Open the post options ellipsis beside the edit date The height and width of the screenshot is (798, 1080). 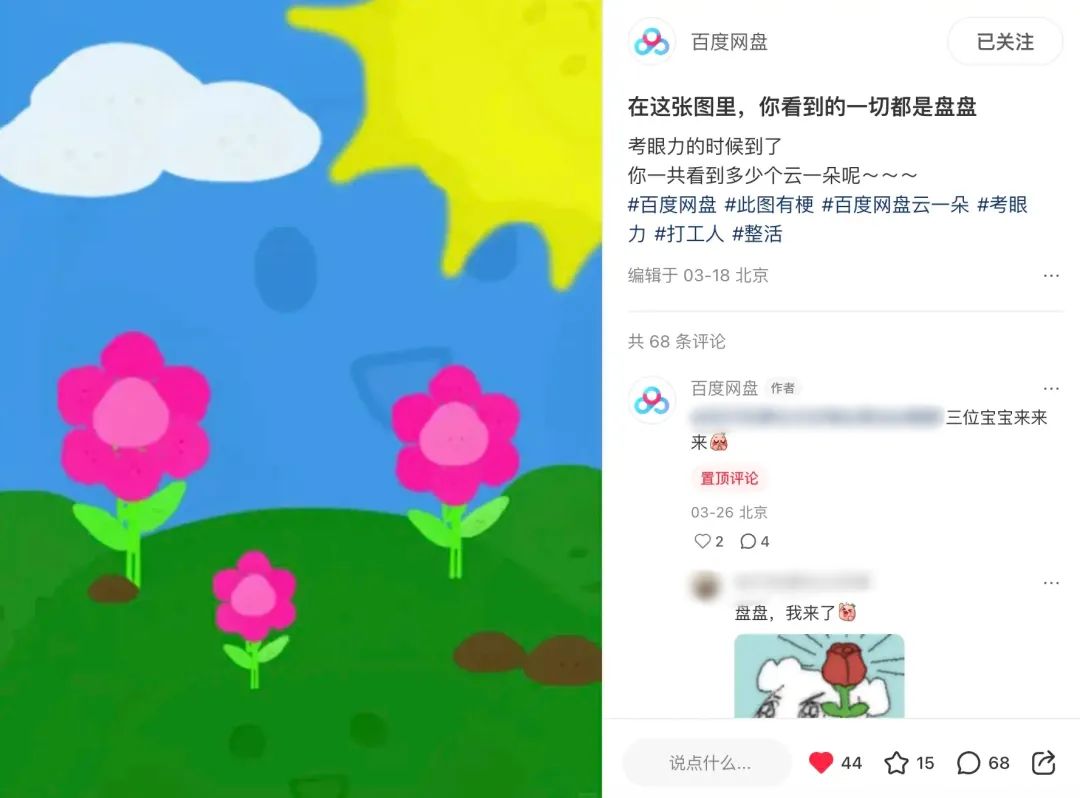coord(1051,275)
